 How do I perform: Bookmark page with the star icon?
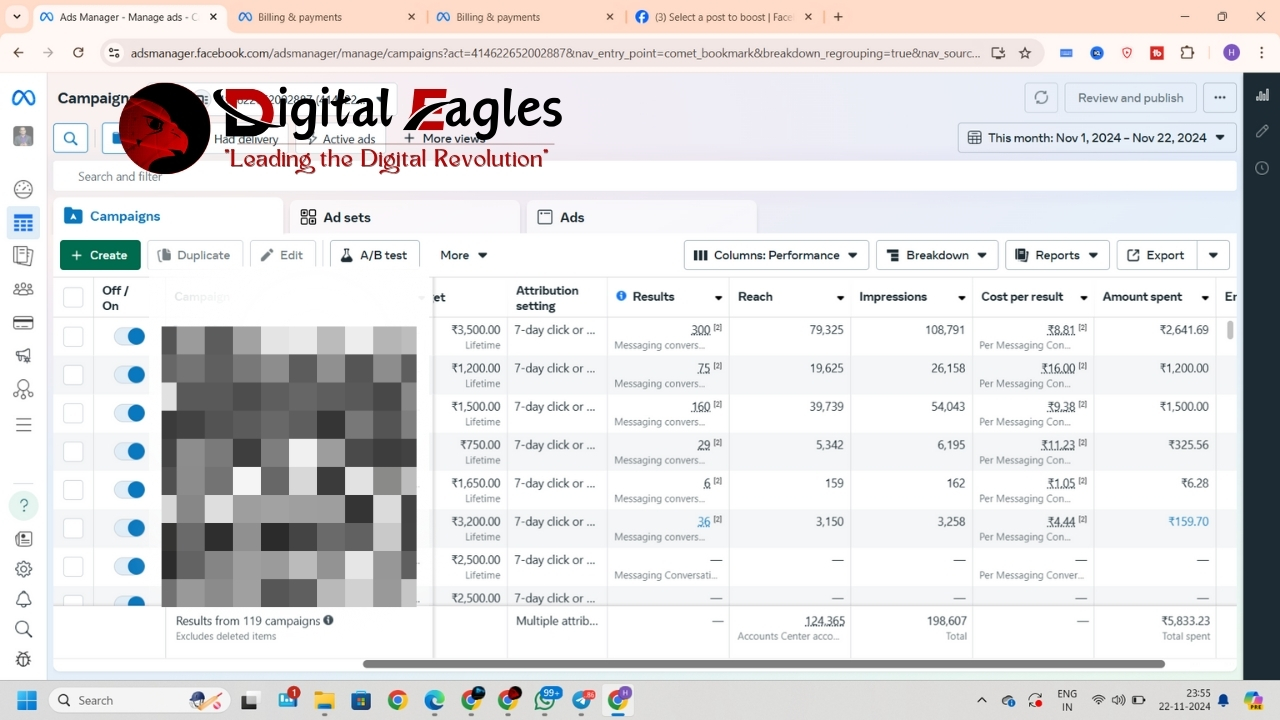click(1025, 53)
